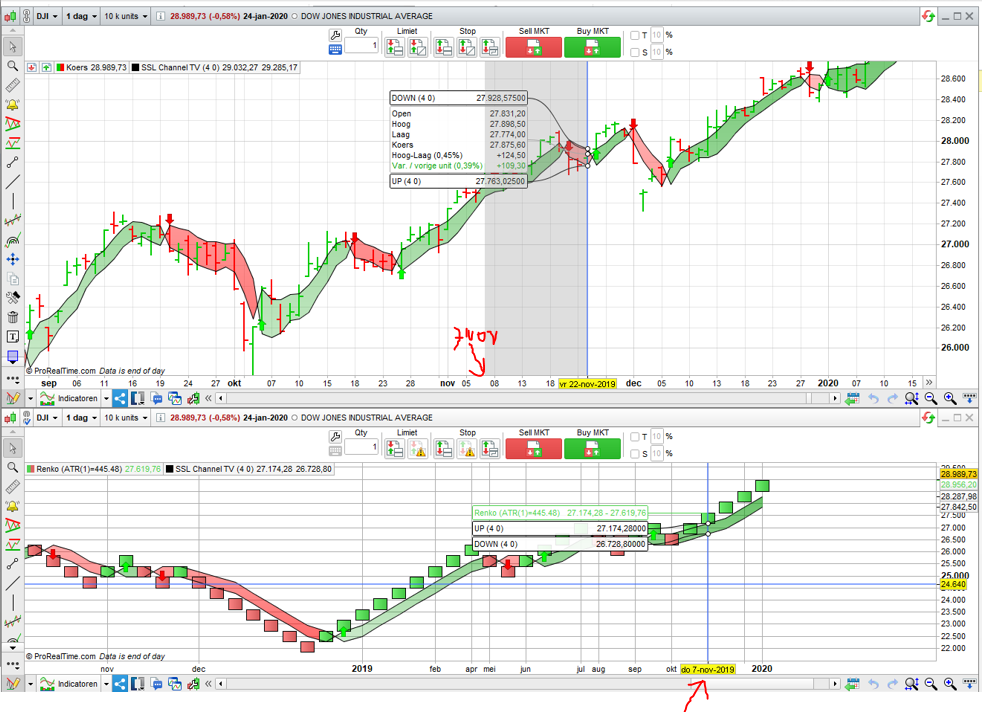Click Buy MKT button in bottom chart
The width and height of the screenshot is (982, 712).
[592, 448]
